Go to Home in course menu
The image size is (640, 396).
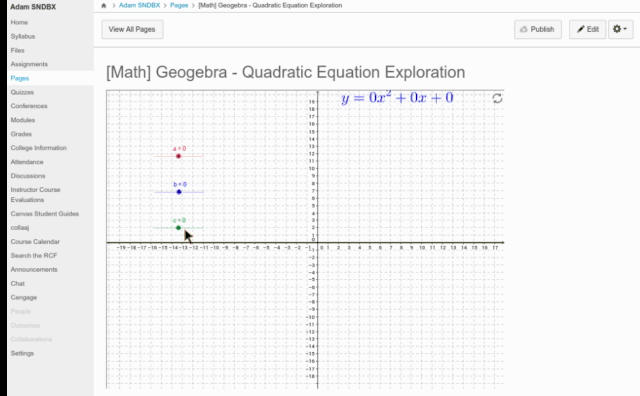tap(19, 22)
